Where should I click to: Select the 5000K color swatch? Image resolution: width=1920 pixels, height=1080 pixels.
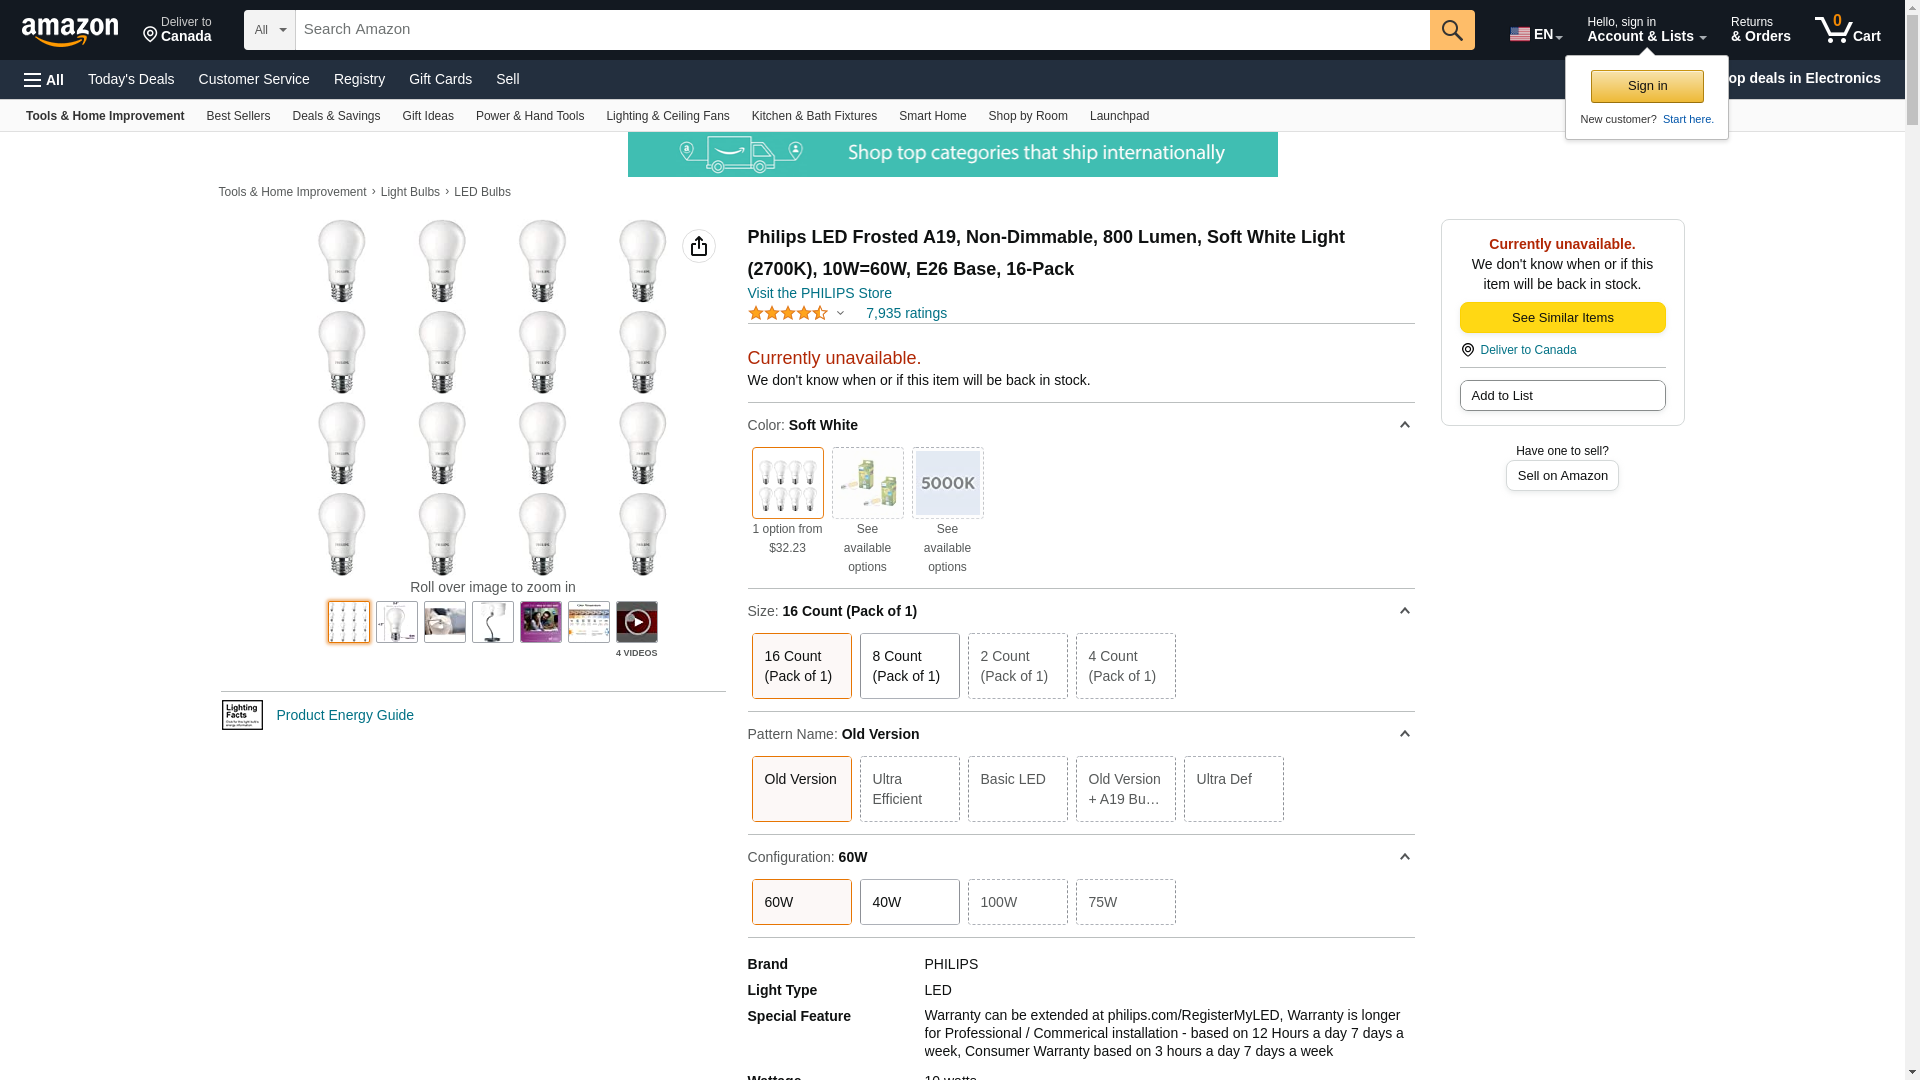pos(947,483)
